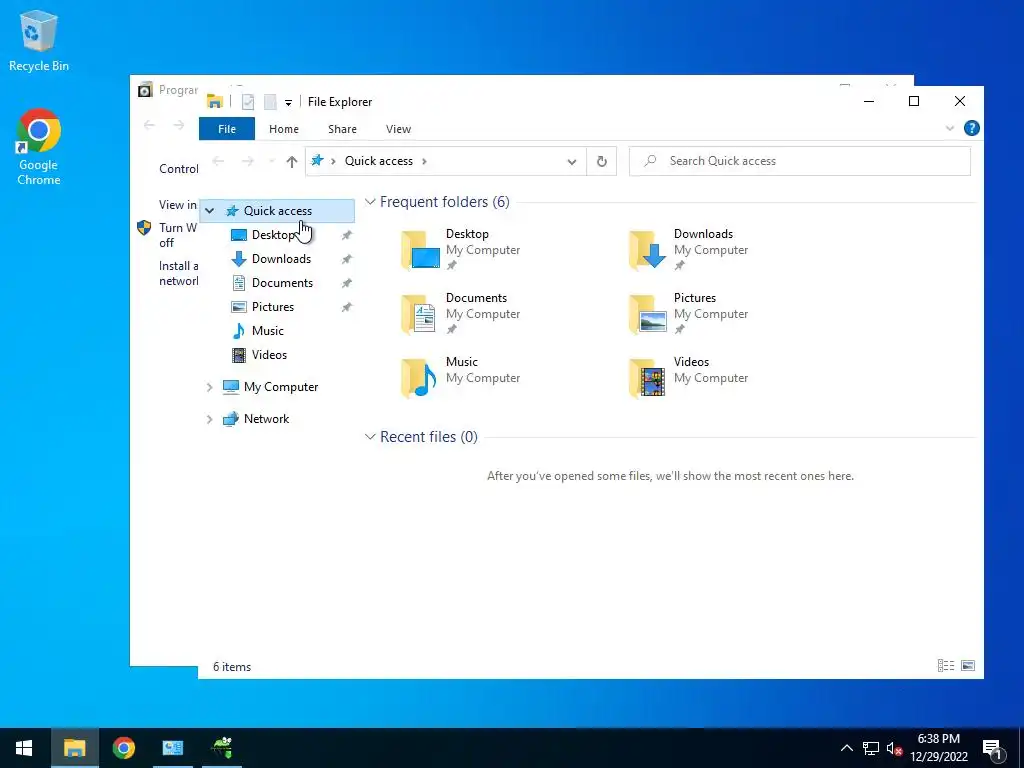Click File Explorer on the taskbar

tap(74, 748)
